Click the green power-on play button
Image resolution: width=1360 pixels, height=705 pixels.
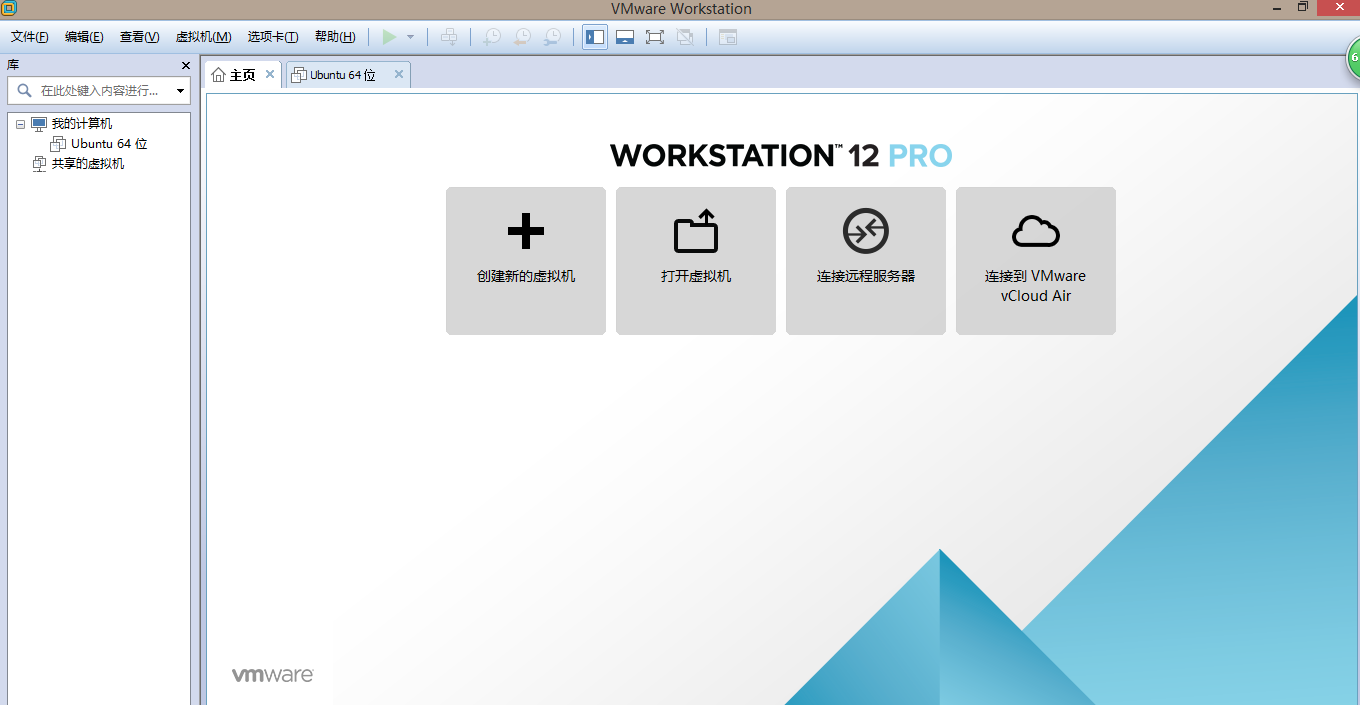pos(389,37)
